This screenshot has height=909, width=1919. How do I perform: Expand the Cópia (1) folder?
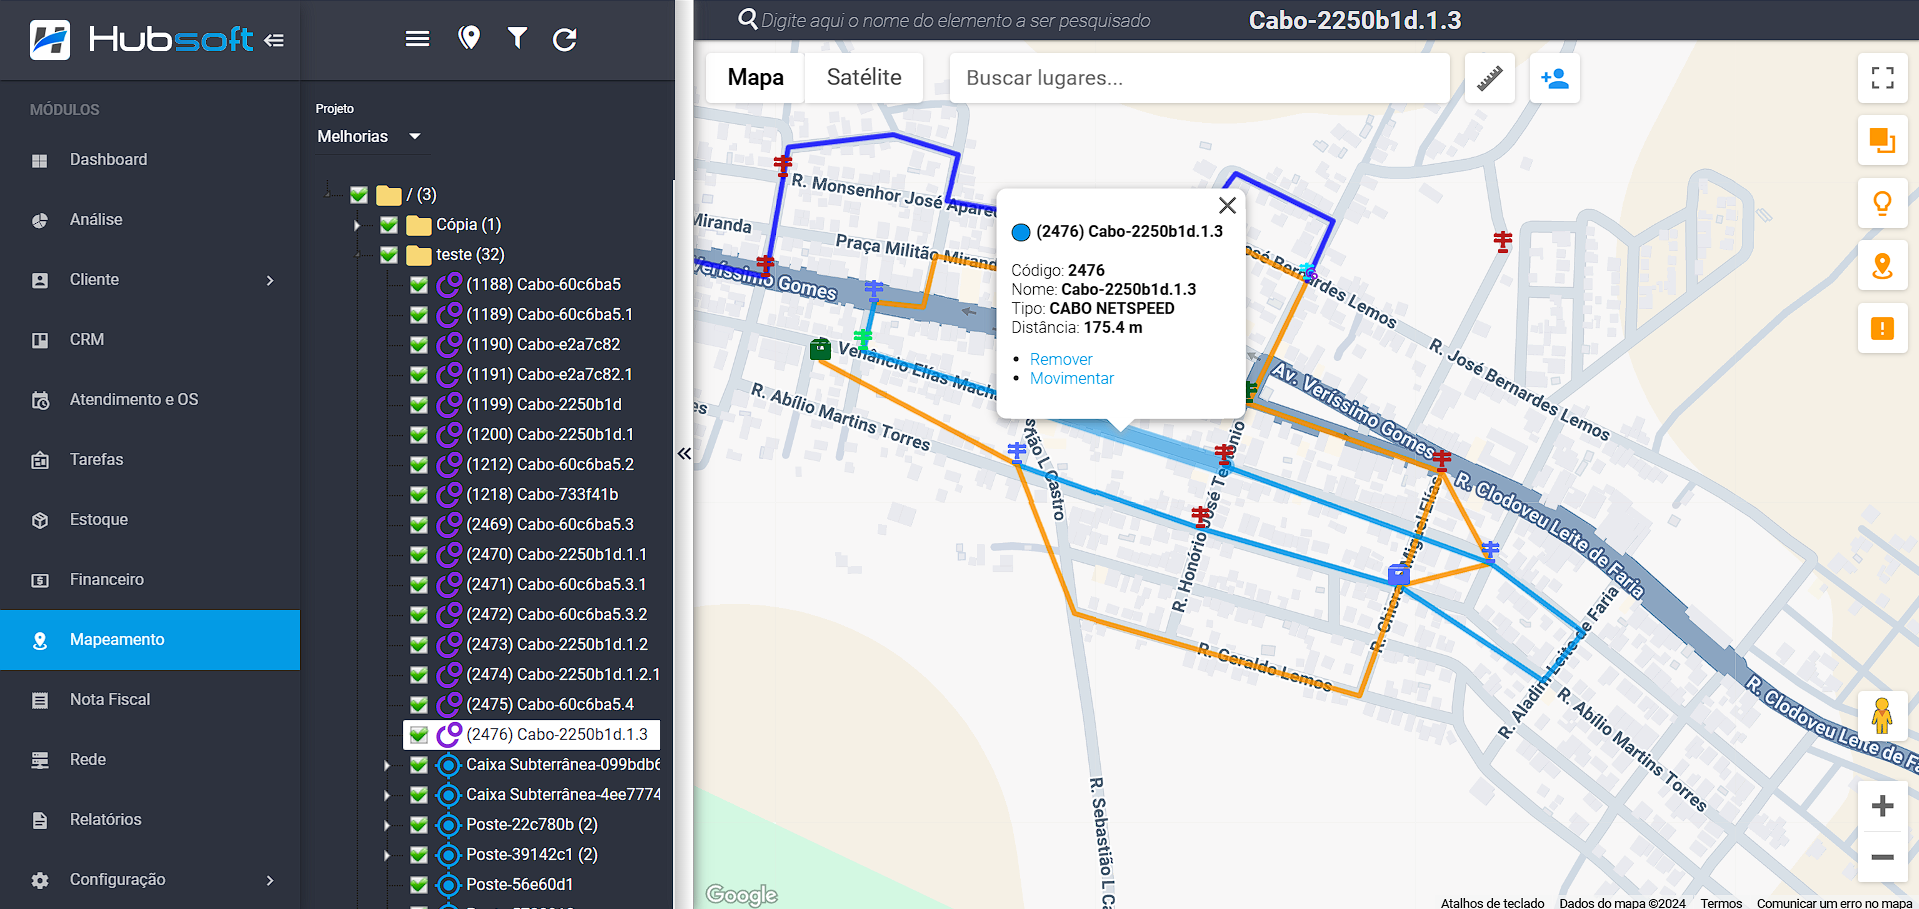click(x=357, y=225)
